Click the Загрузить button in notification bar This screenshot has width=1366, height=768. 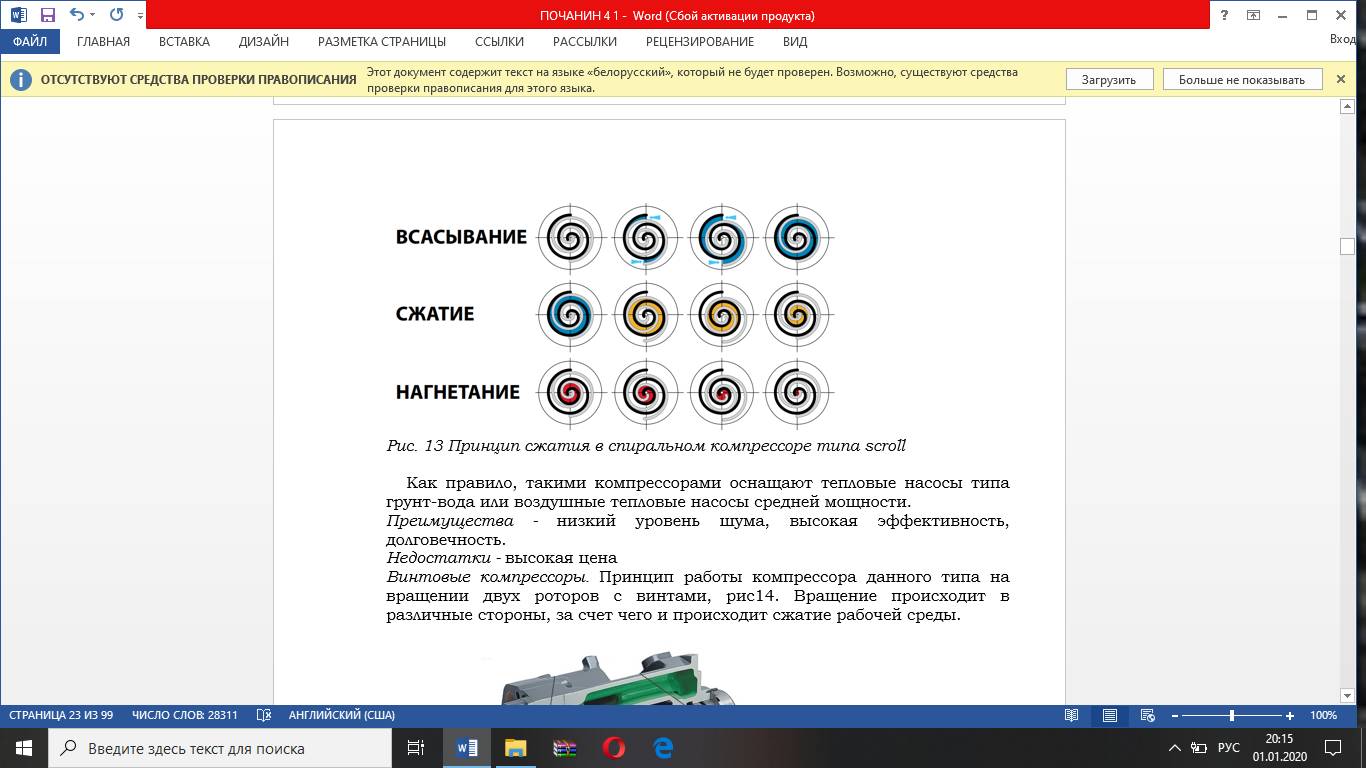[x=1108, y=80]
